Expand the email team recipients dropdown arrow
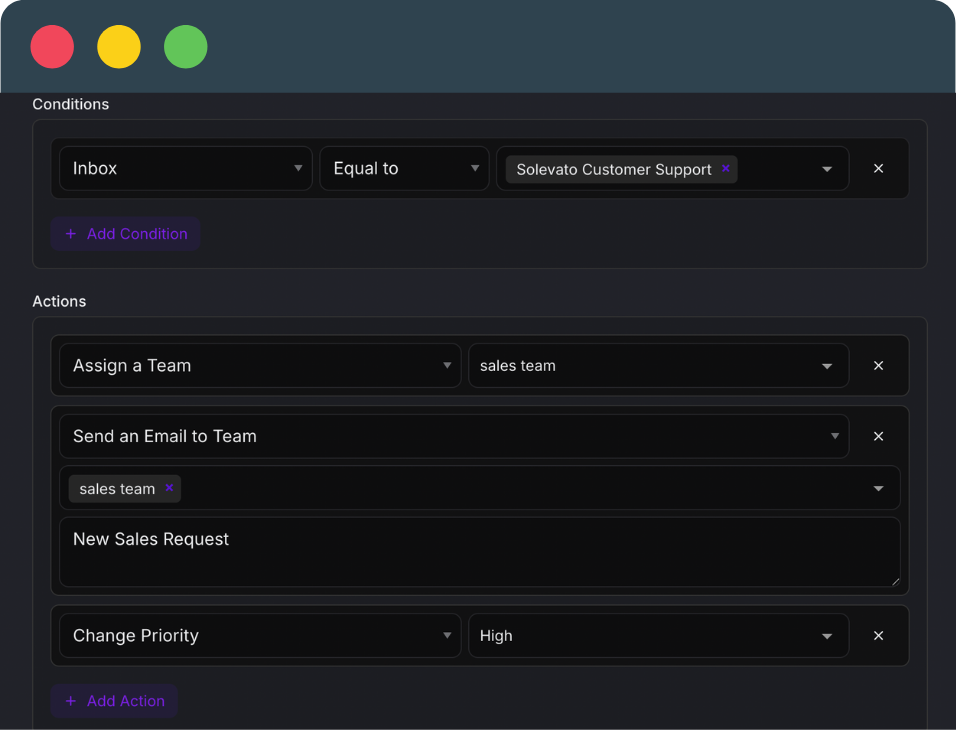The height and width of the screenshot is (730, 960). 878,488
